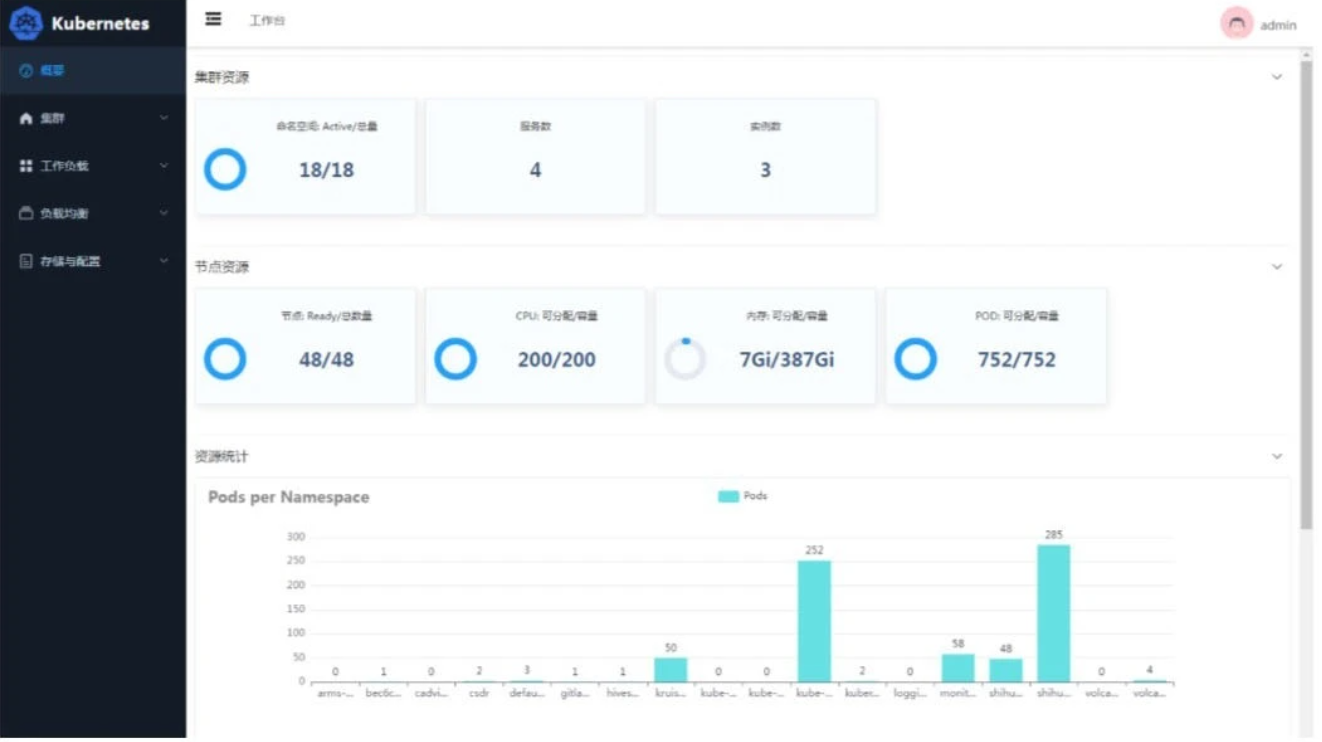Toggle the hamburger sidebar menu icon
Viewport: 1322px width, 742px height.
coord(213,19)
